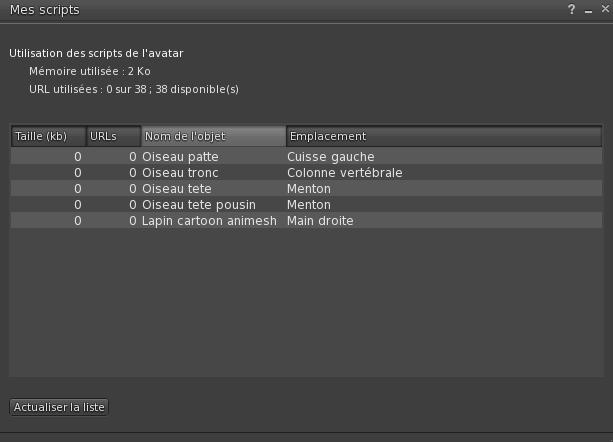Click Menton cell in Oiseau tete row

(x=308, y=189)
